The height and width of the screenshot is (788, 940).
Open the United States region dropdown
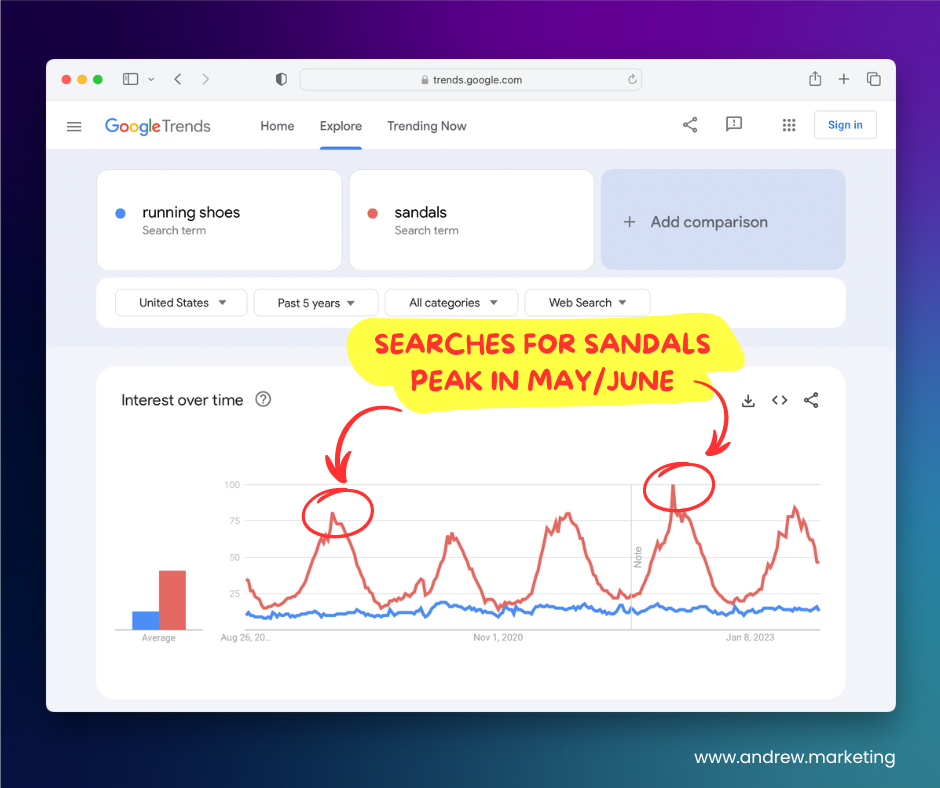[x=180, y=302]
